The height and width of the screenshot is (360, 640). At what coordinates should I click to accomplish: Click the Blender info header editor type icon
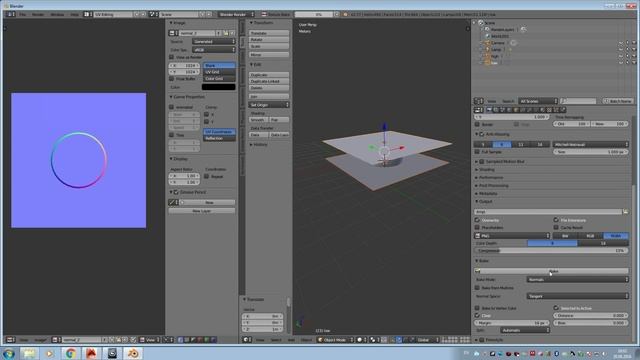10,14
